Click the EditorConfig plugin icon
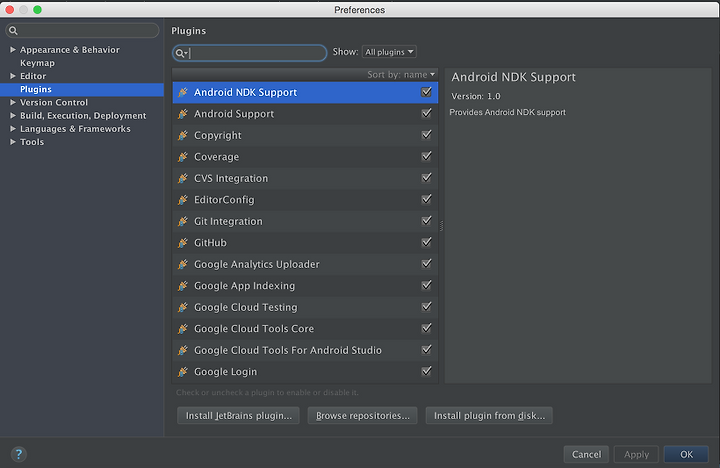The height and width of the screenshot is (468, 720). click(x=183, y=200)
